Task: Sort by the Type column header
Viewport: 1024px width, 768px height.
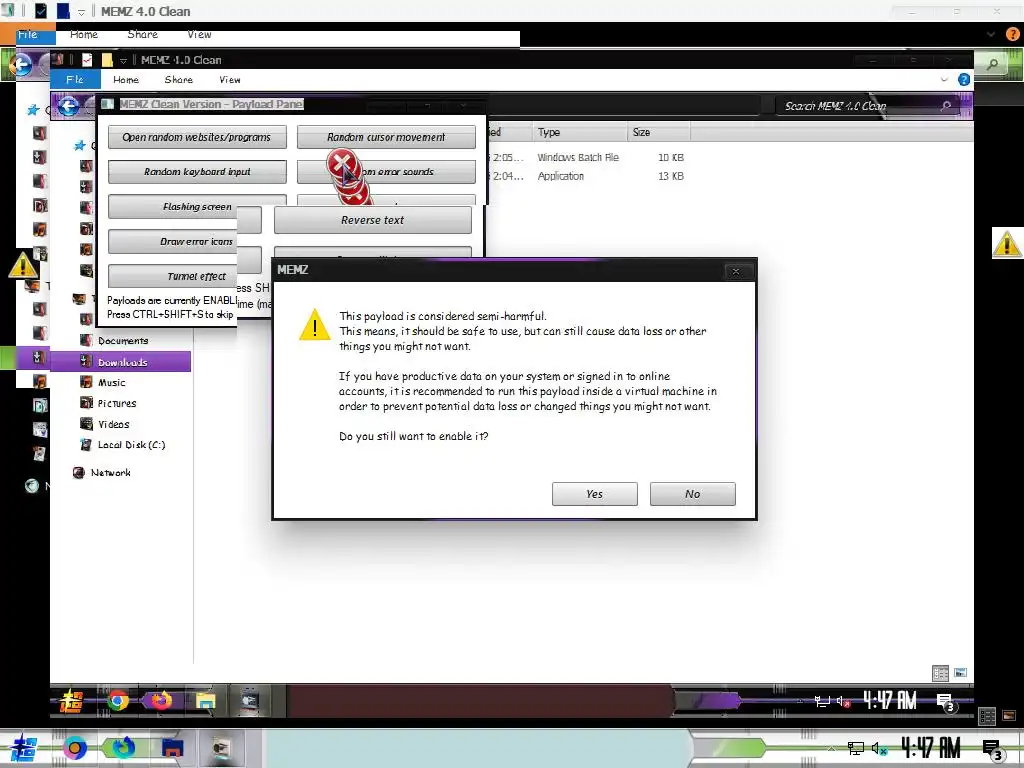Action: click(x=580, y=133)
